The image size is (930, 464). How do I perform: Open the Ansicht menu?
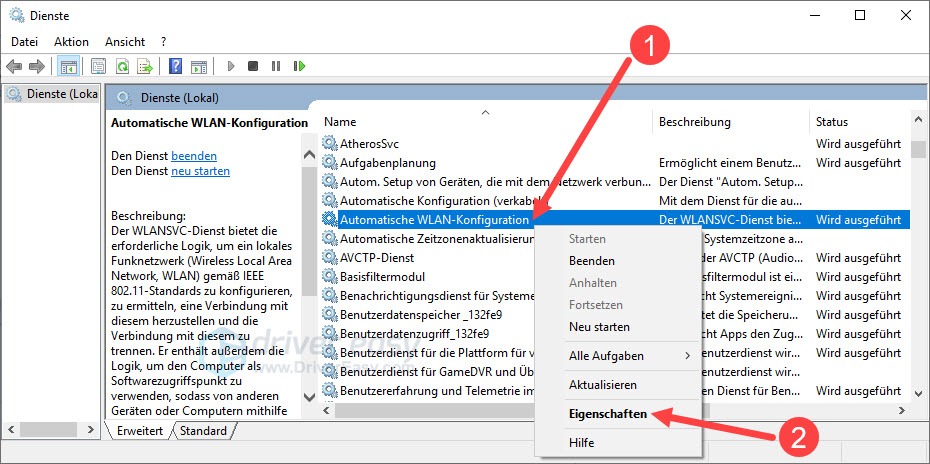(x=125, y=42)
